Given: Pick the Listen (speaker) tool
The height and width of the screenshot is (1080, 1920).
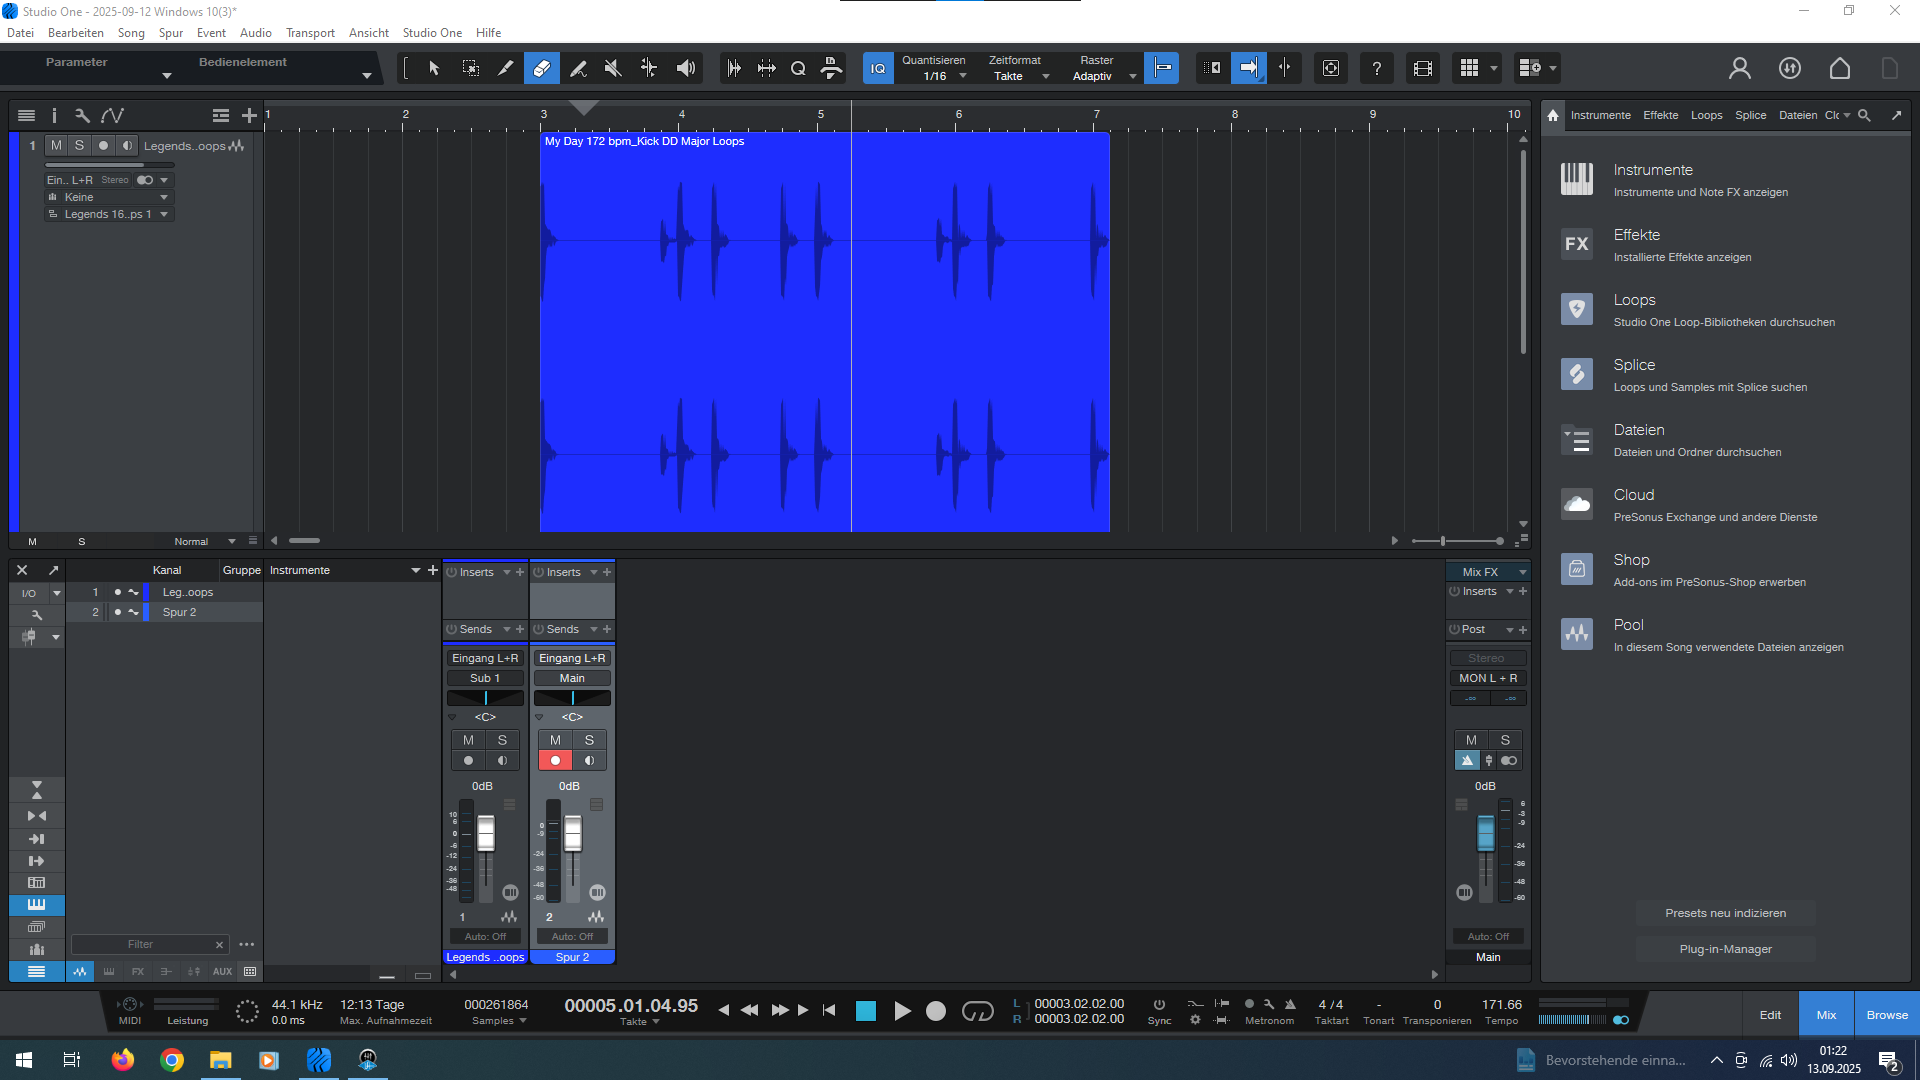Looking at the screenshot, I should (685, 68).
